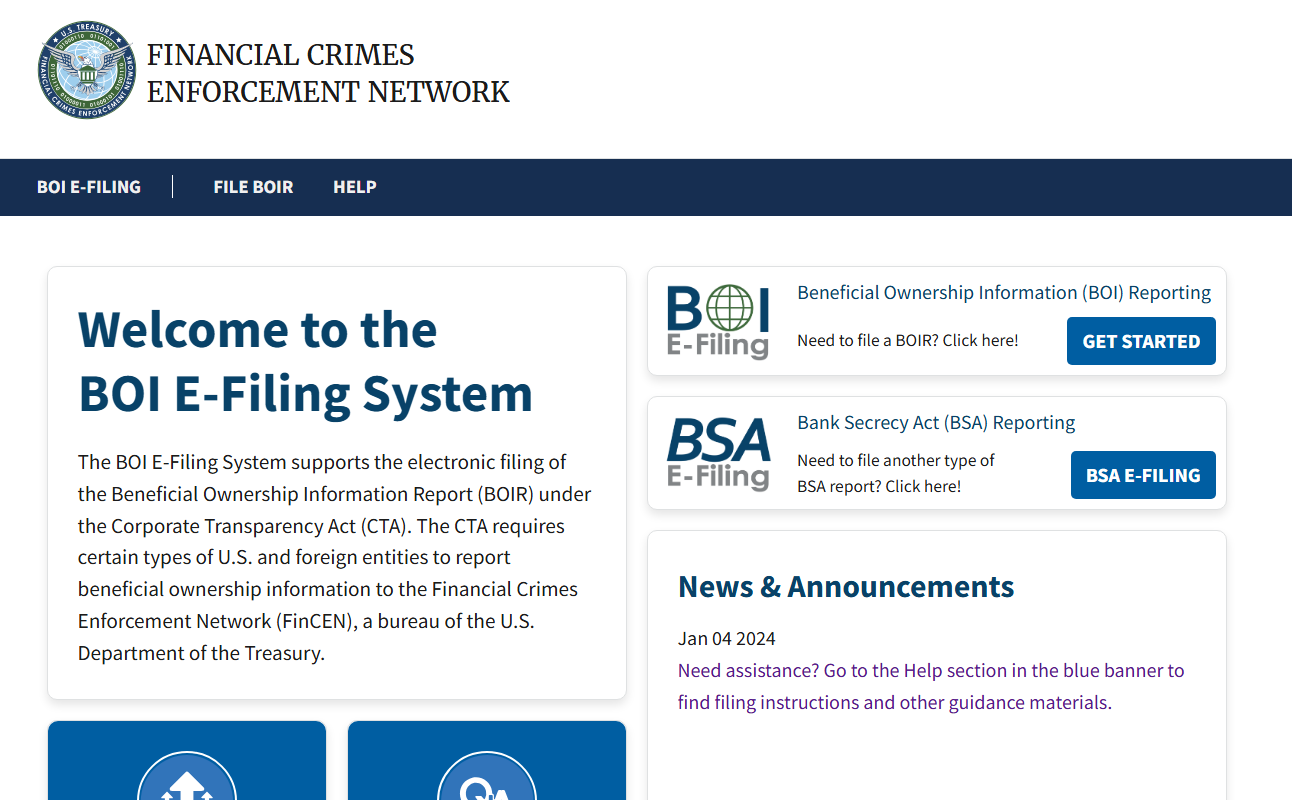Open the FILE BOIR menu item
The width and height of the screenshot is (1292, 800).
(x=253, y=187)
